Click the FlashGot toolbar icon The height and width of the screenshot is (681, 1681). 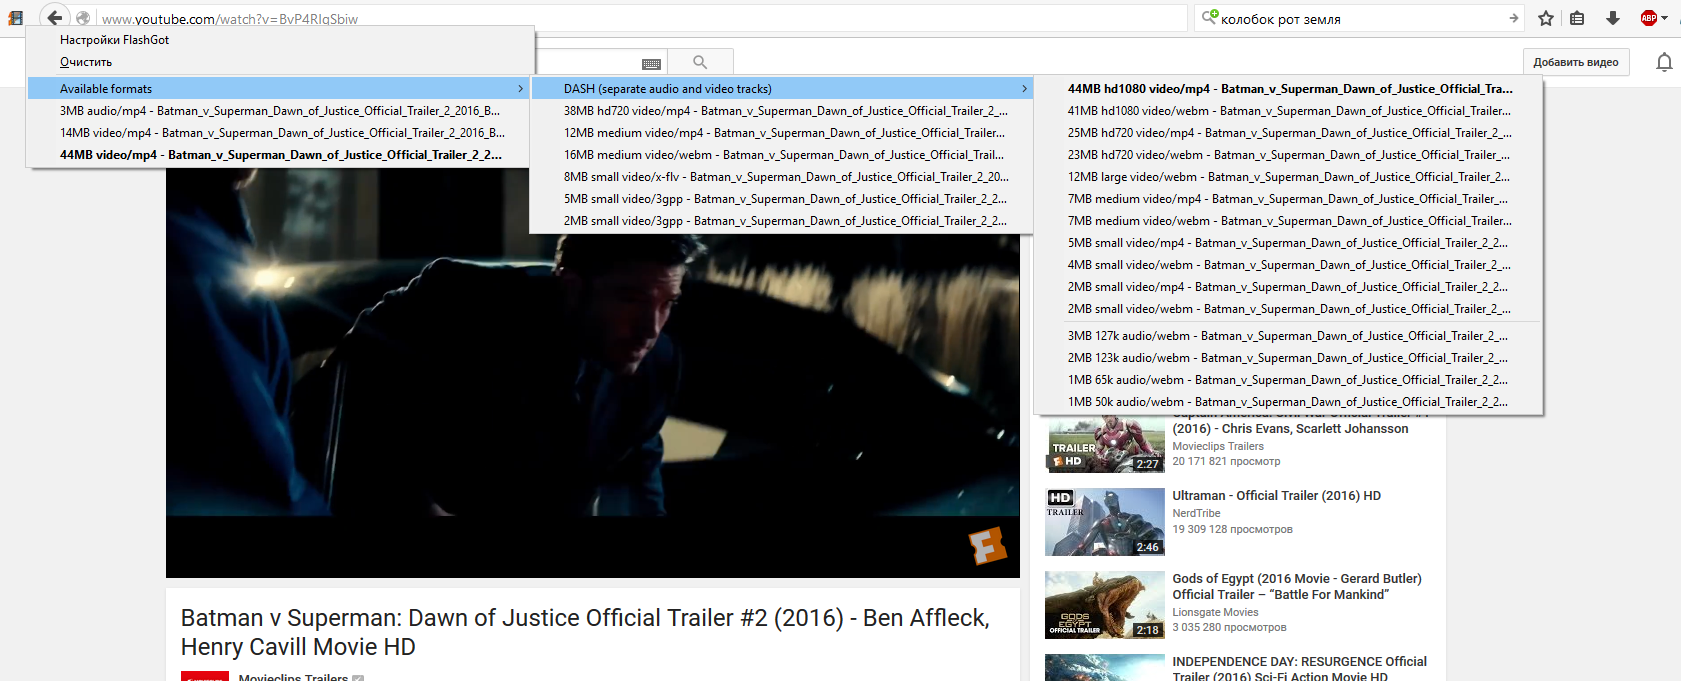click(15, 18)
